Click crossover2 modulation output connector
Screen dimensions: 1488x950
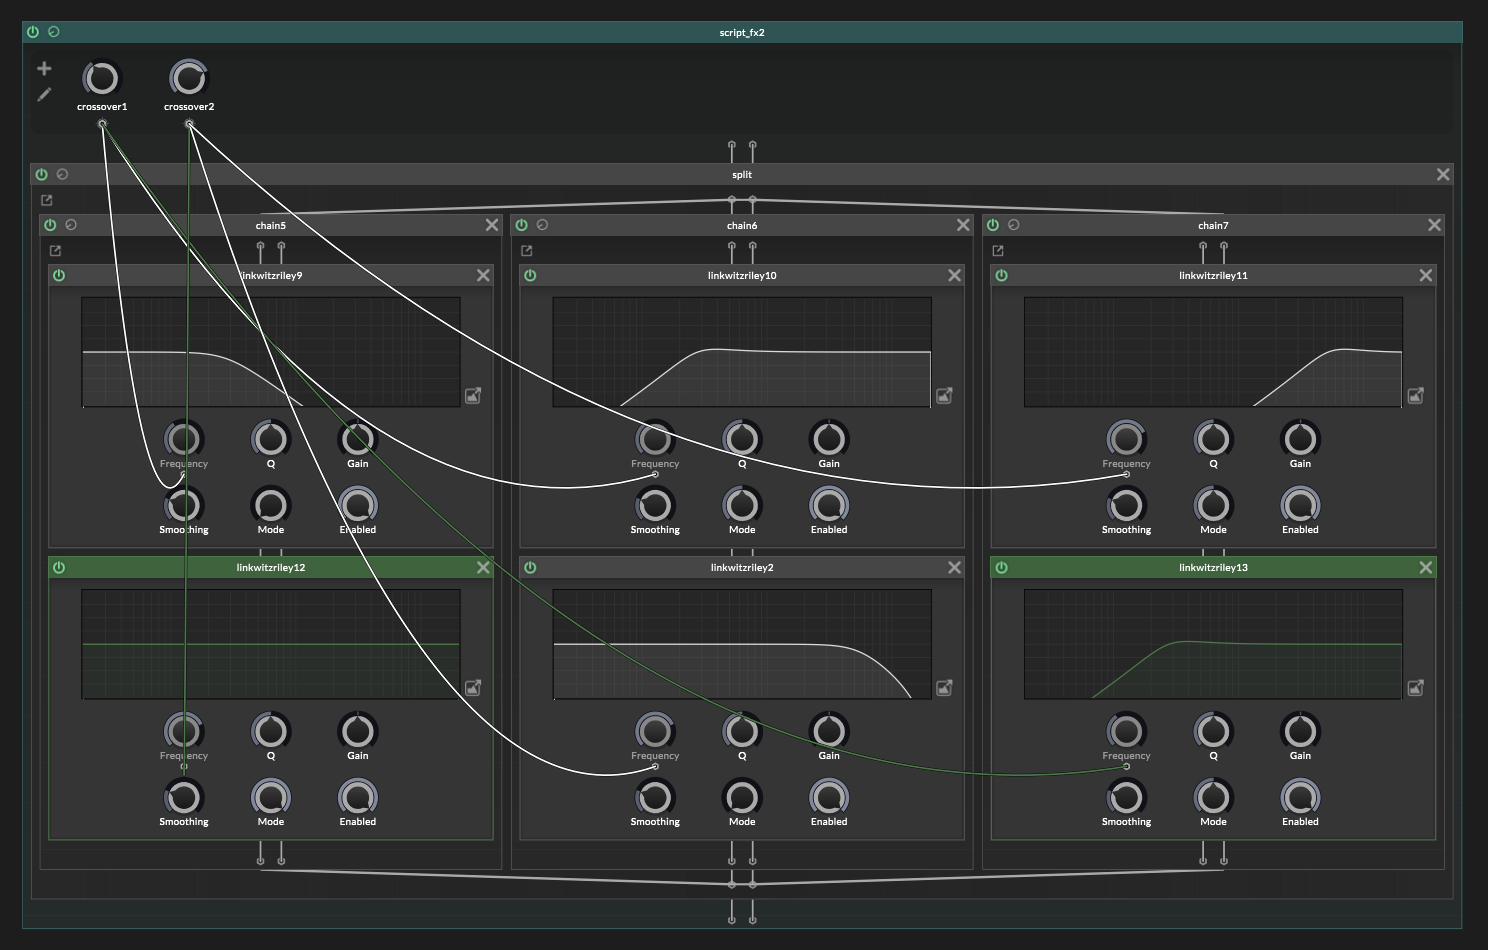(189, 124)
